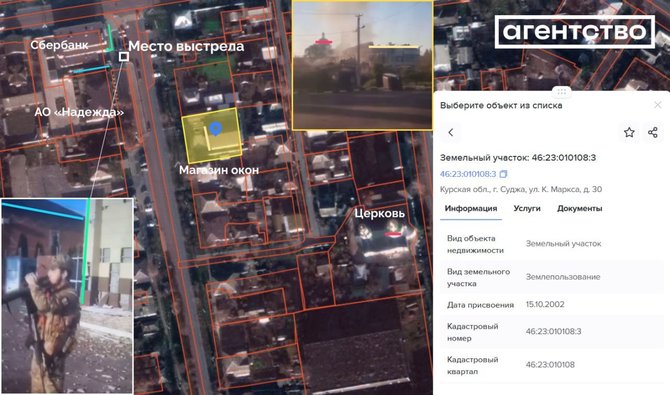Image resolution: width=670 pixels, height=395 pixels.
Task: Click the Дата присвоения label
Action: pyautogui.click(x=480, y=305)
